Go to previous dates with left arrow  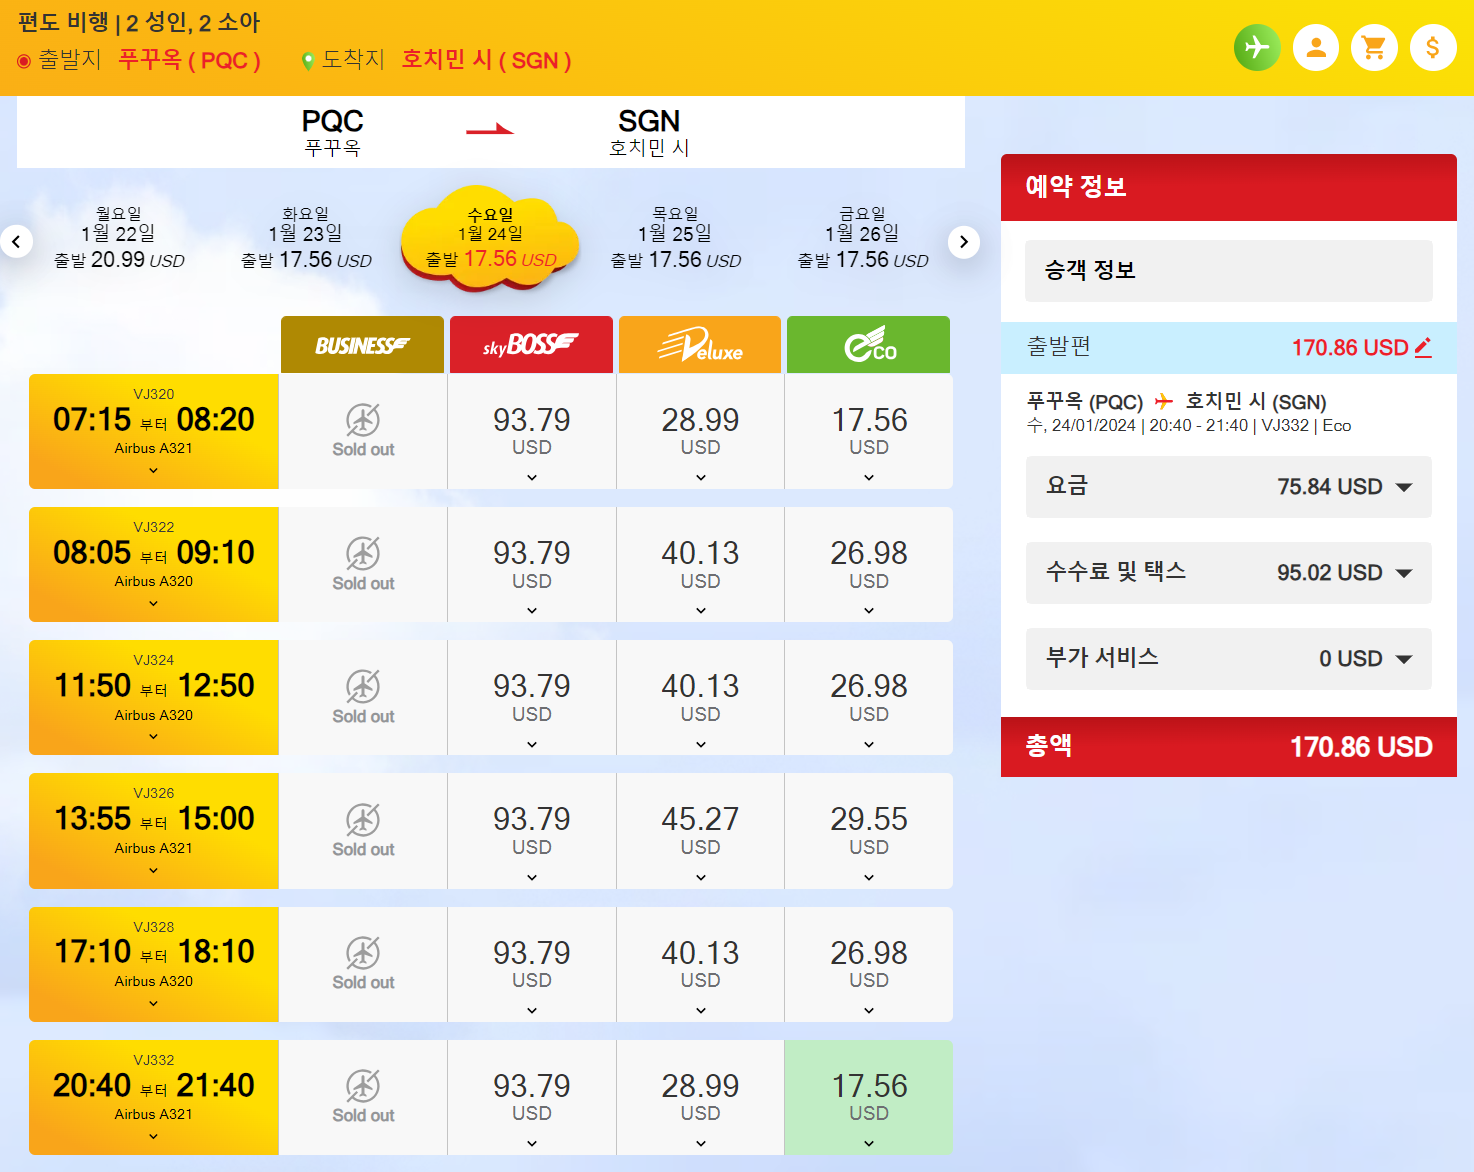click(17, 241)
